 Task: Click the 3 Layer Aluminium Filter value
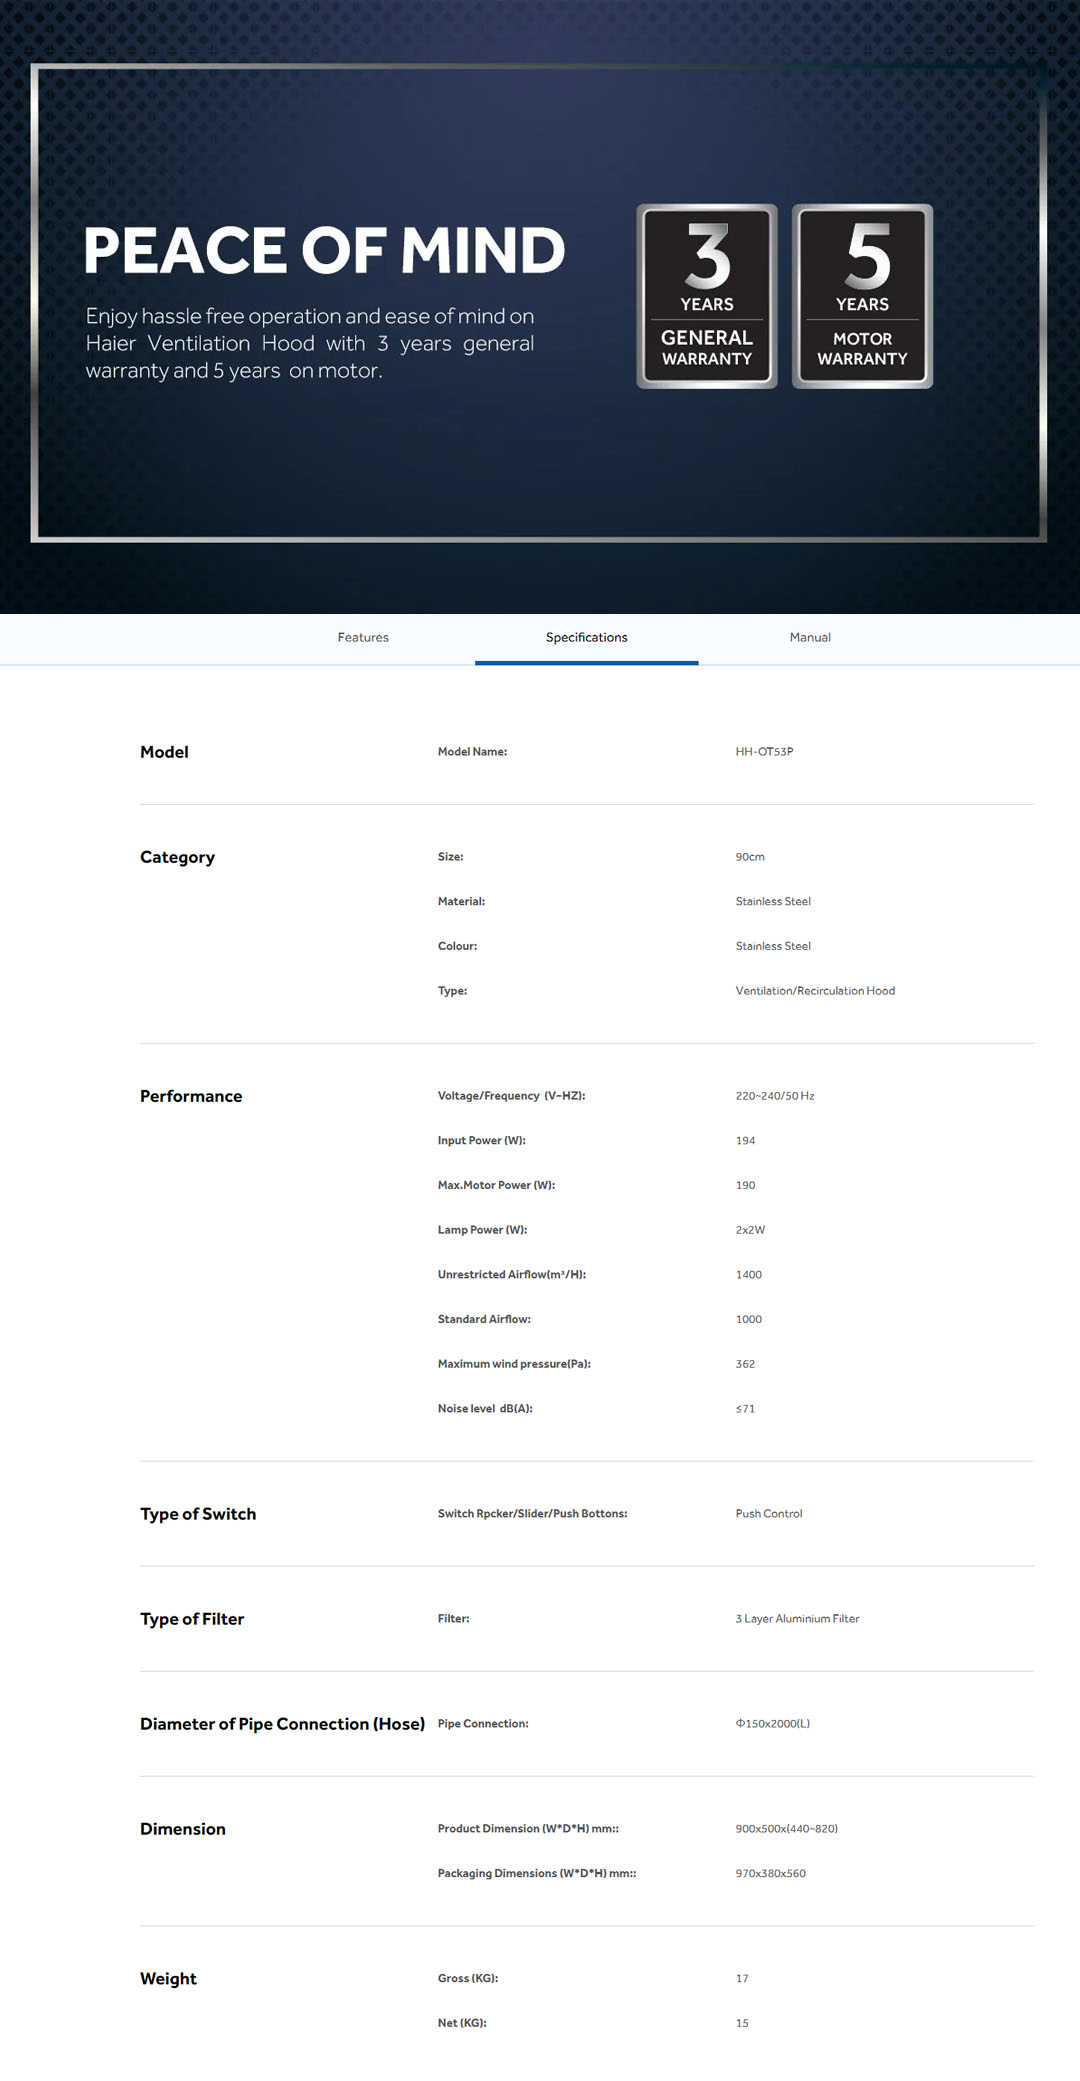pos(797,1619)
